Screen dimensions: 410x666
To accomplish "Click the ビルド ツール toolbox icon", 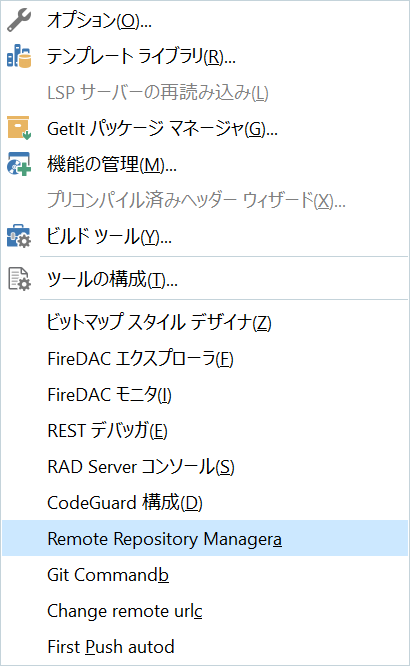I will point(19,236).
